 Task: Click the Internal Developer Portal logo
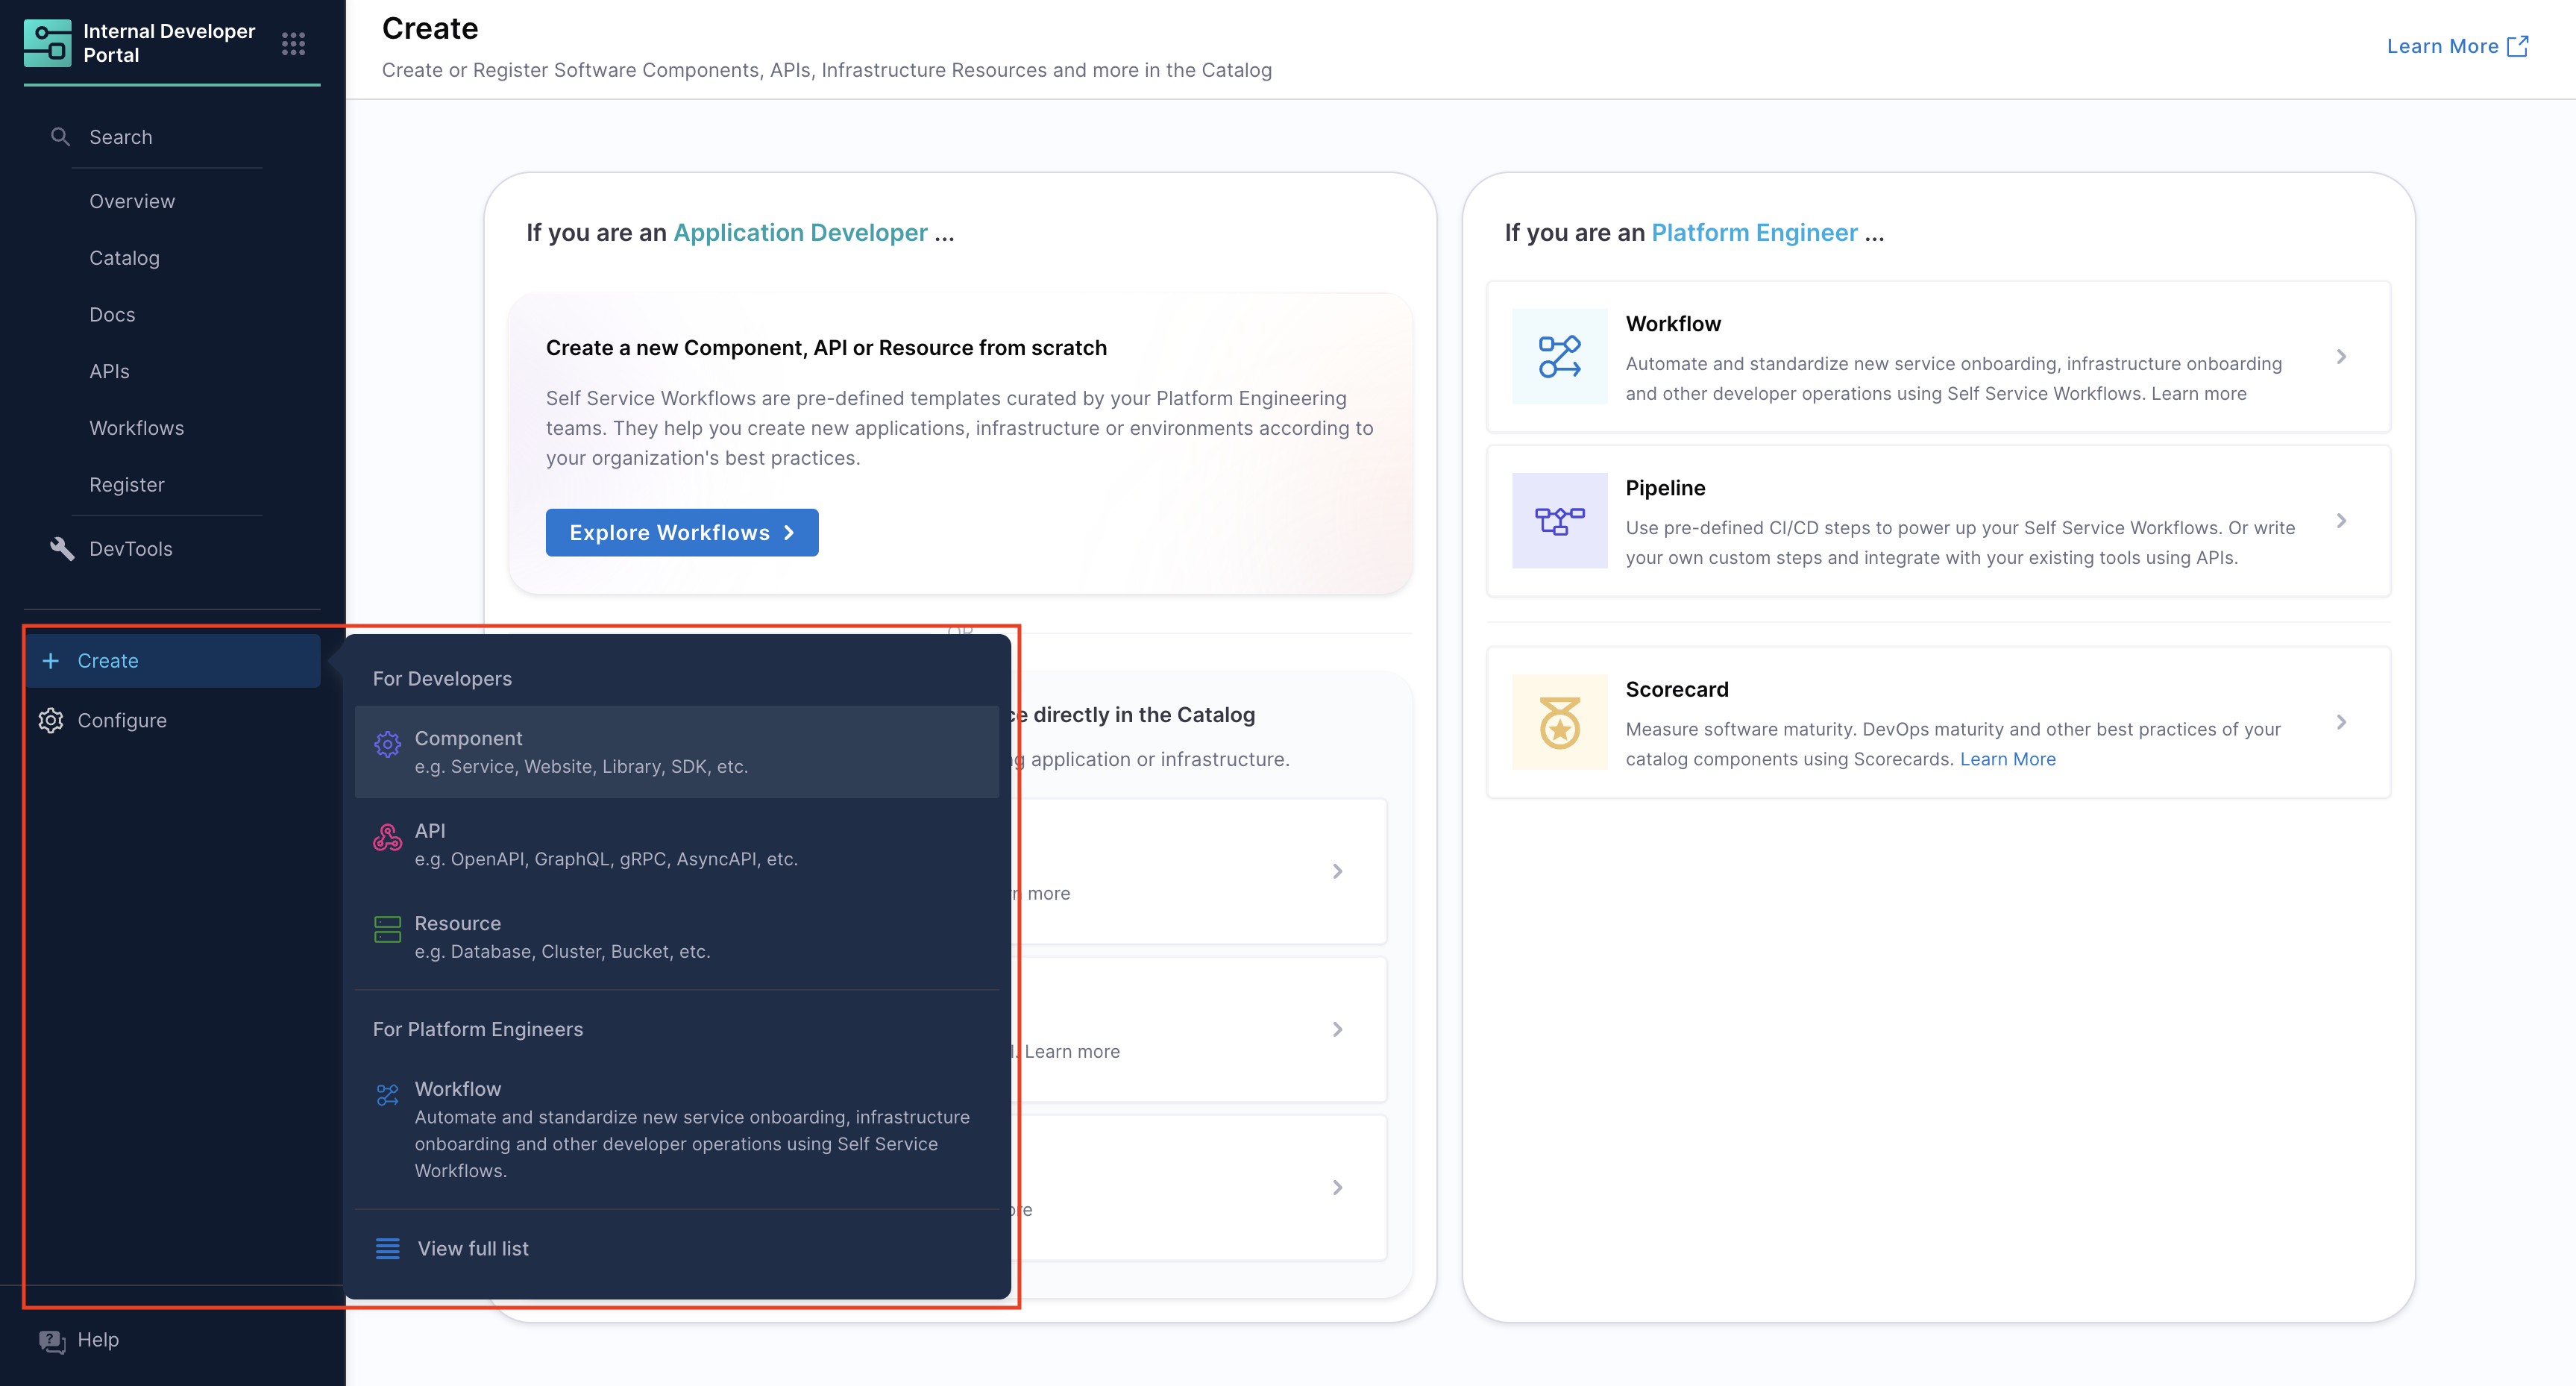pos(47,43)
